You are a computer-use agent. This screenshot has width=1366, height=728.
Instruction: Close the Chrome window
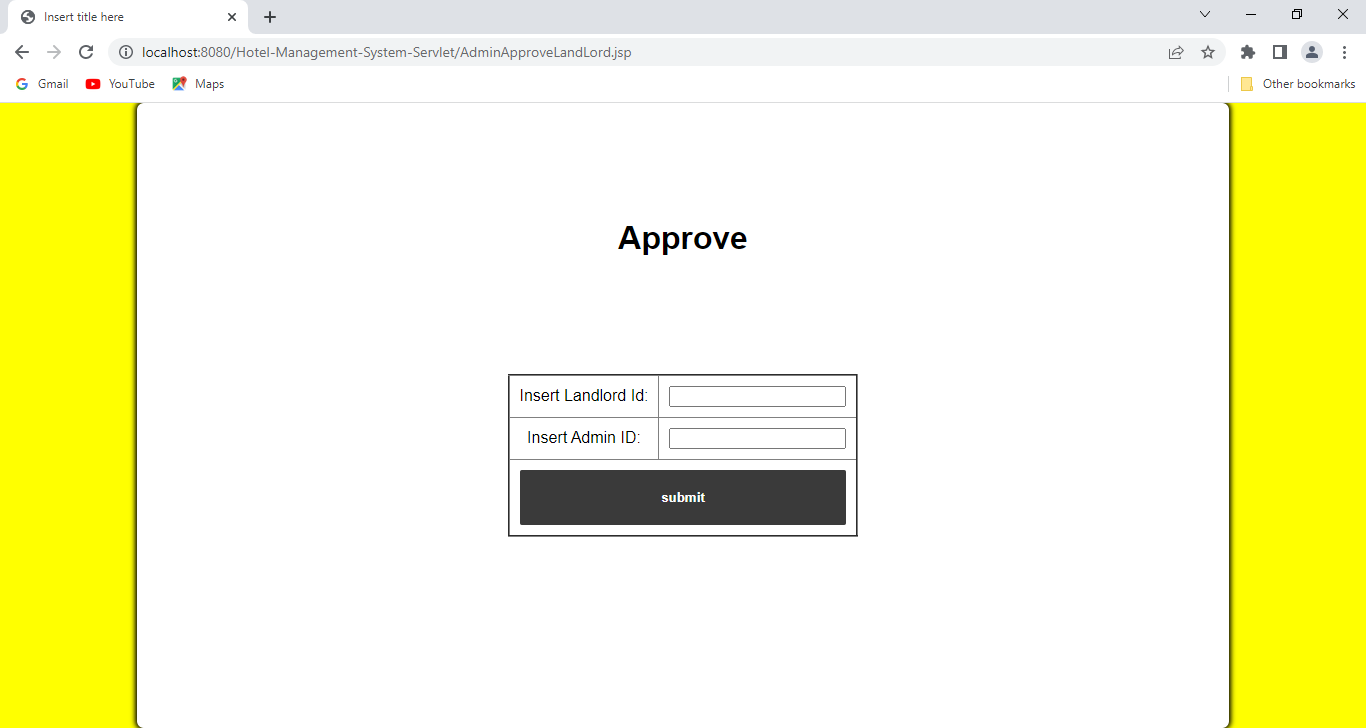1343,14
